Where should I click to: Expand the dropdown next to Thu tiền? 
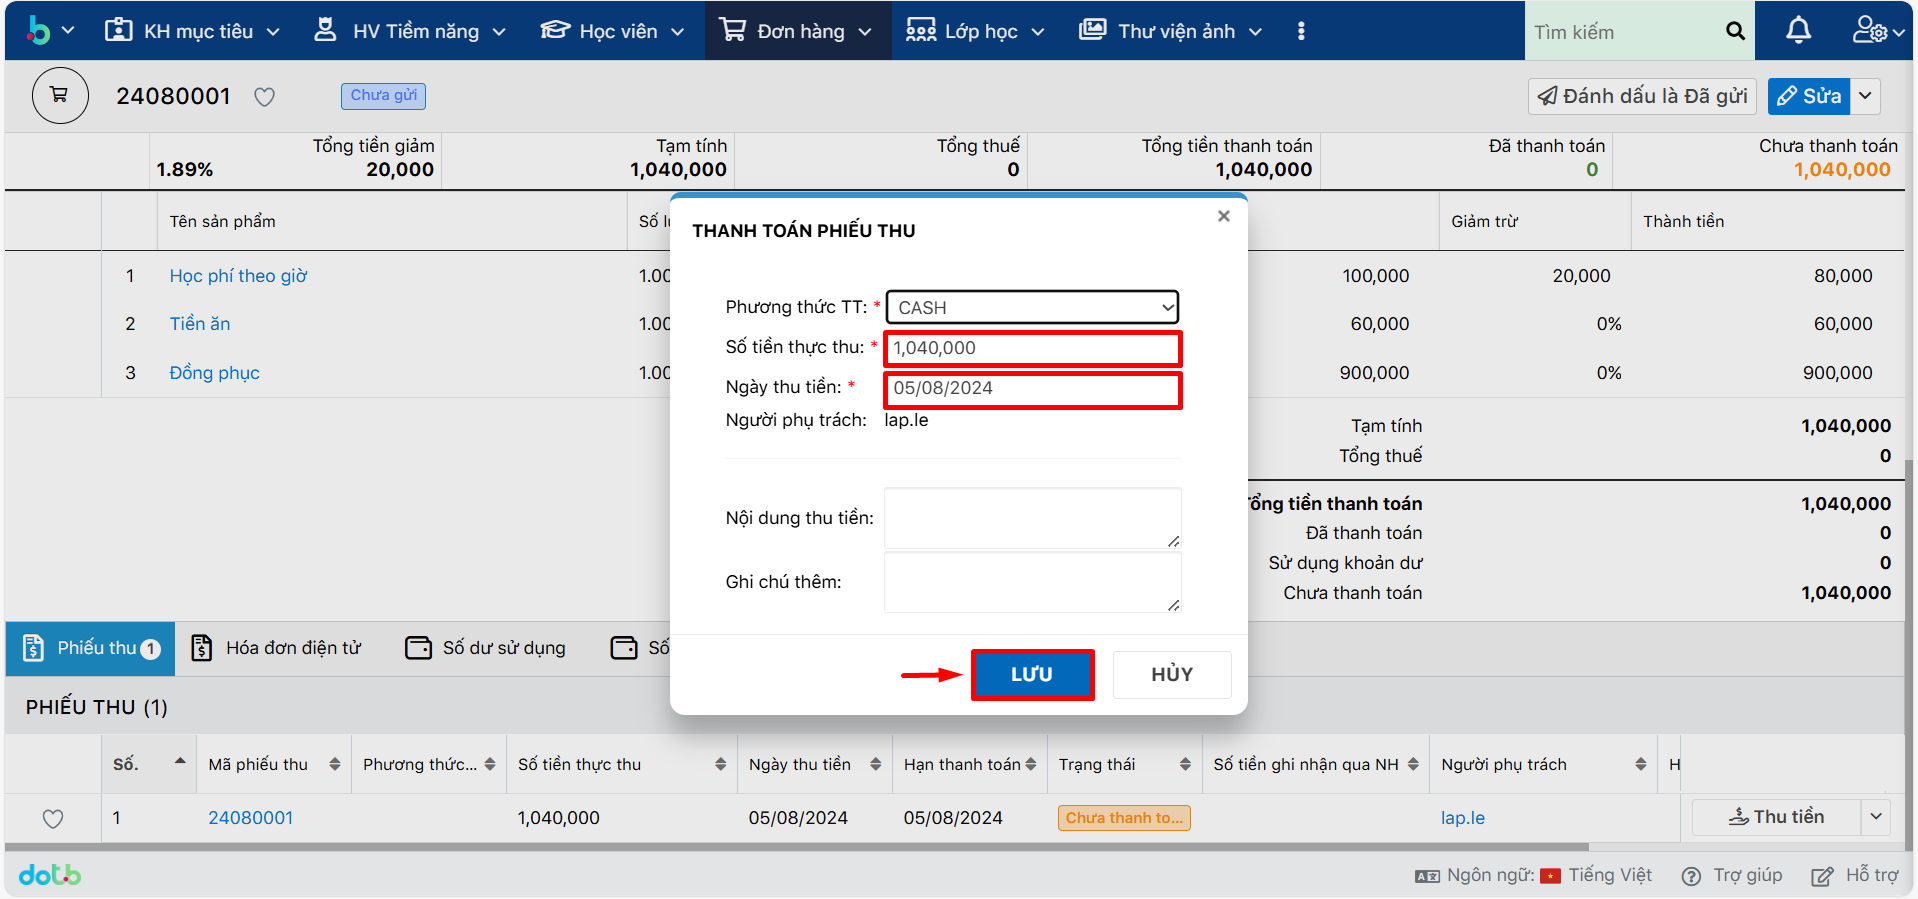pyautogui.click(x=1876, y=817)
